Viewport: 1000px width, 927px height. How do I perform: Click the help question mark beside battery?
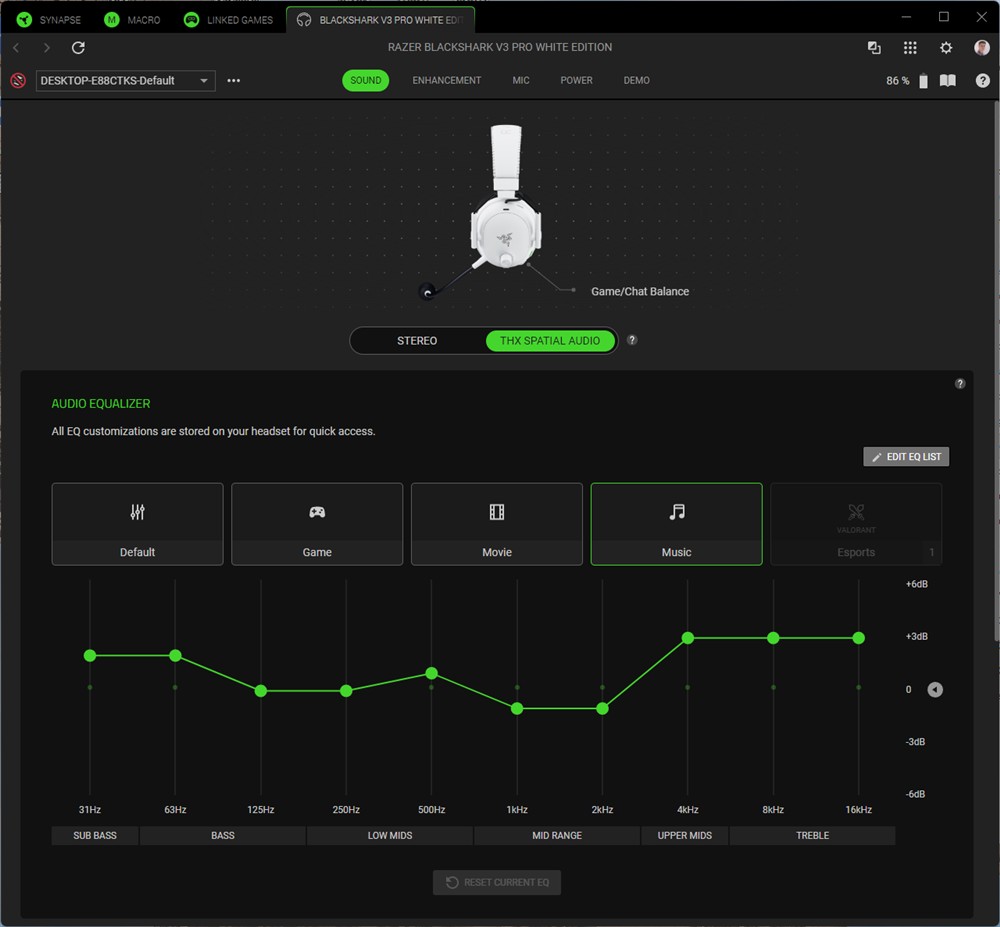[983, 81]
